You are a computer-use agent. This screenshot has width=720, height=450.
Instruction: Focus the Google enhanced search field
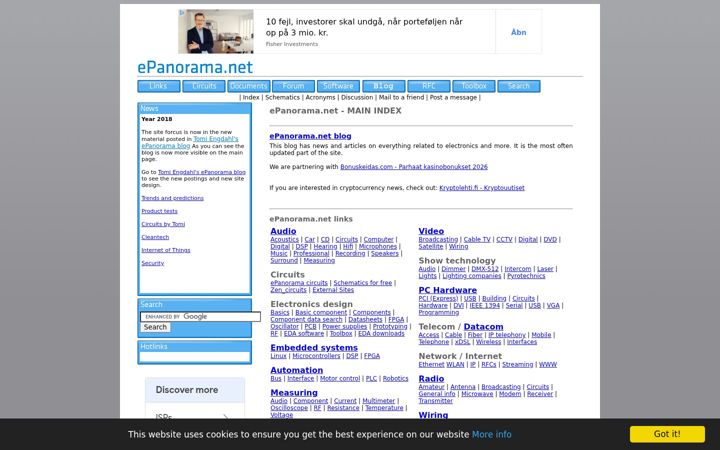[200, 316]
